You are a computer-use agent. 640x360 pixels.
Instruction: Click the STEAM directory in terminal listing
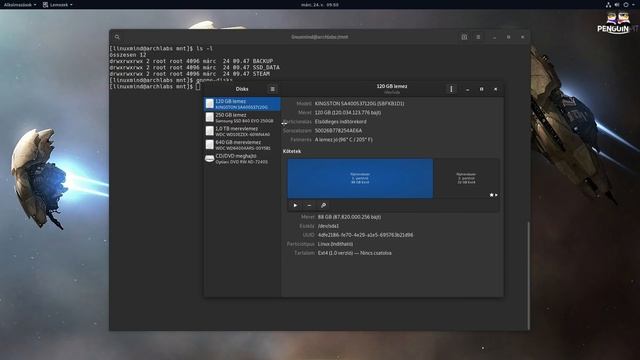261,74
